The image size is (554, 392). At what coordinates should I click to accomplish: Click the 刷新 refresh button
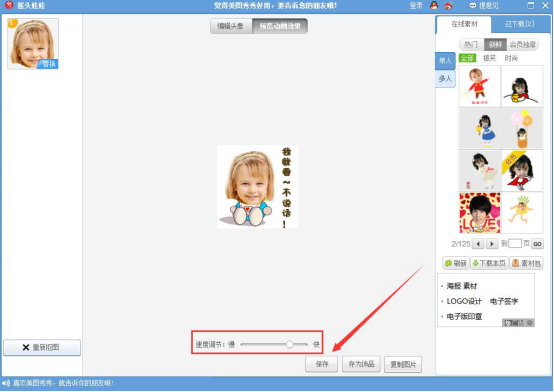(456, 263)
